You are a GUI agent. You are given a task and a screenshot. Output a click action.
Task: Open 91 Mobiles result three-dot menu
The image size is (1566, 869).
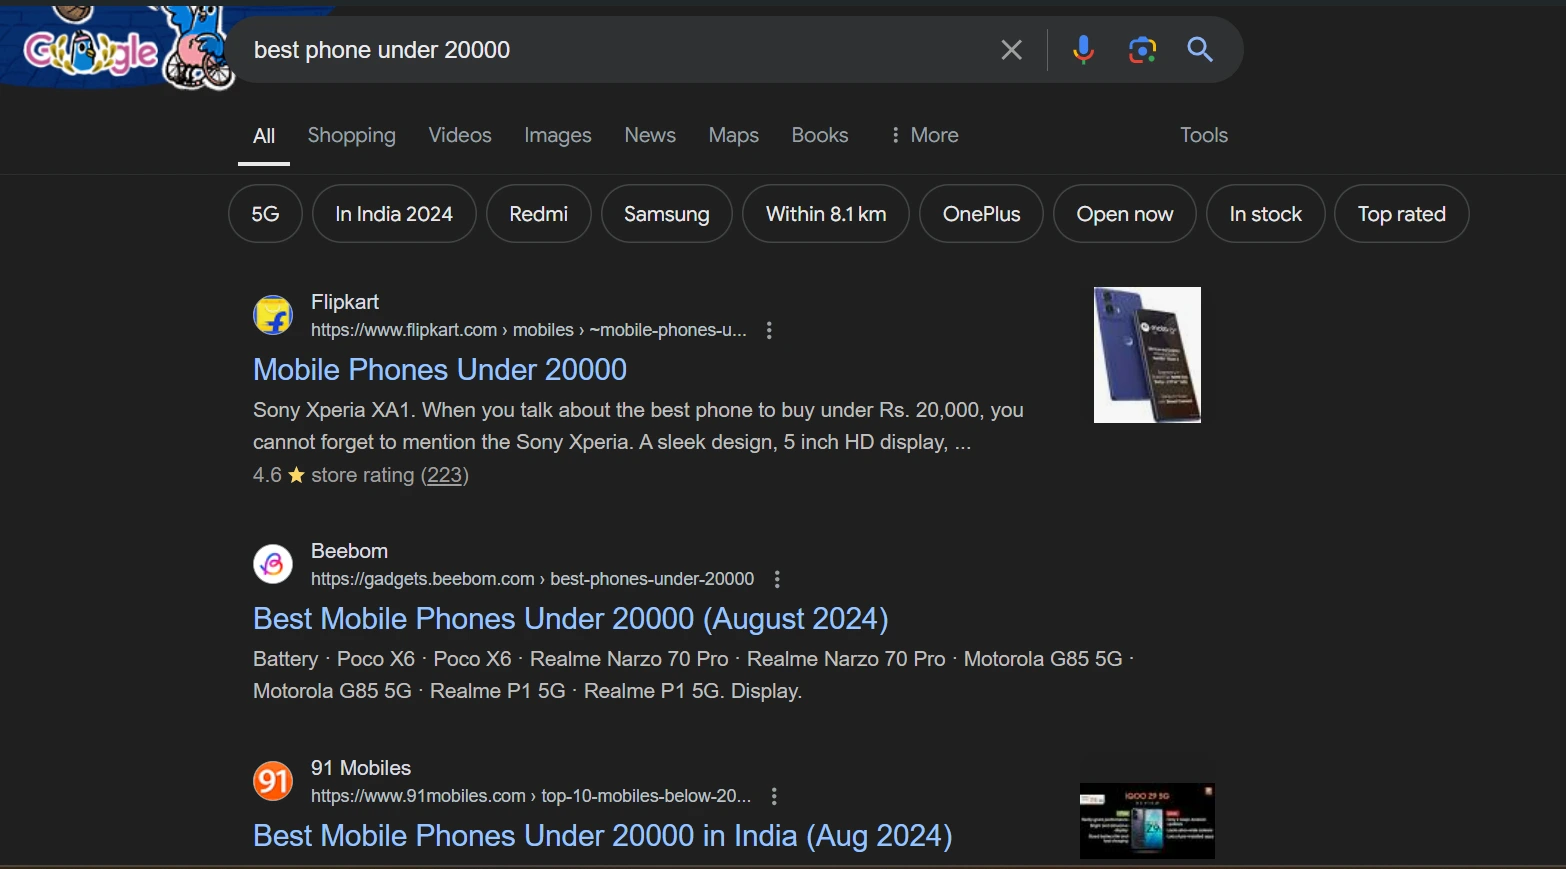coord(774,796)
